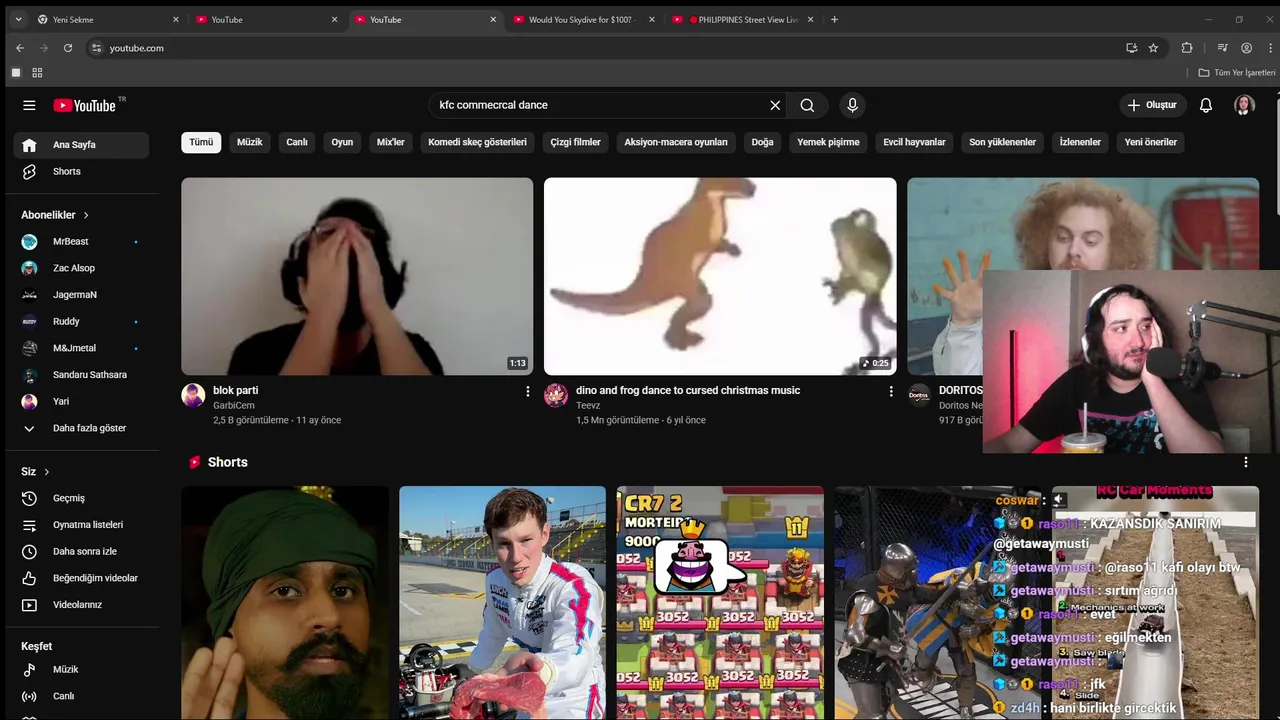Select the Oyun filter chip

(x=342, y=142)
